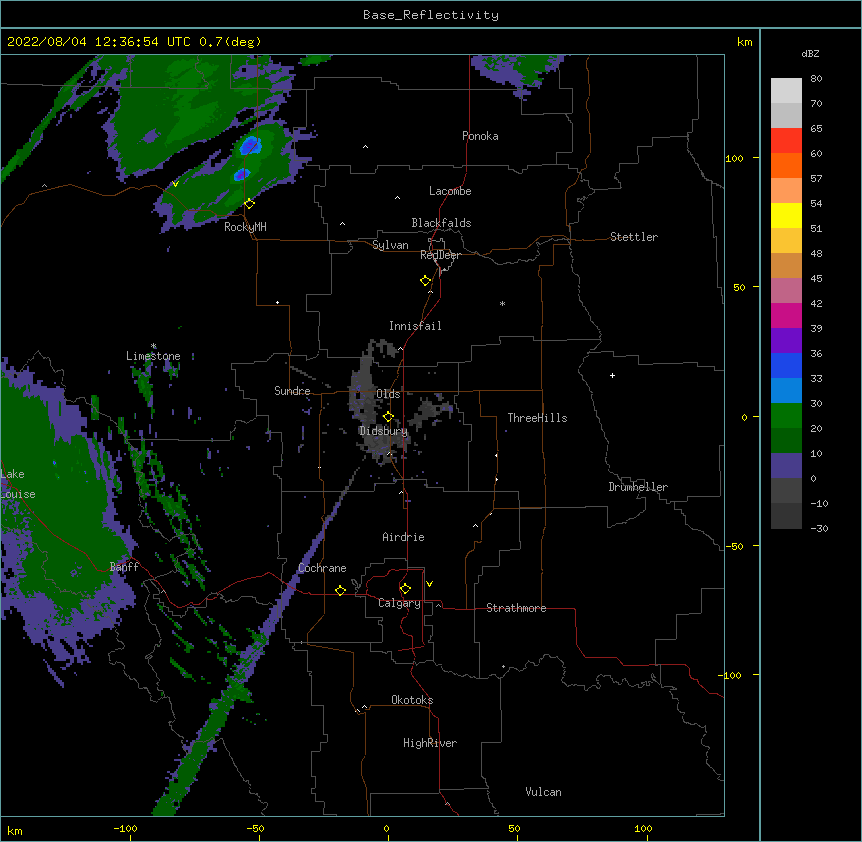This screenshot has height=842, width=862.
Task: Click the yellow diamond marker south of RedDeer
Action: [x=426, y=281]
